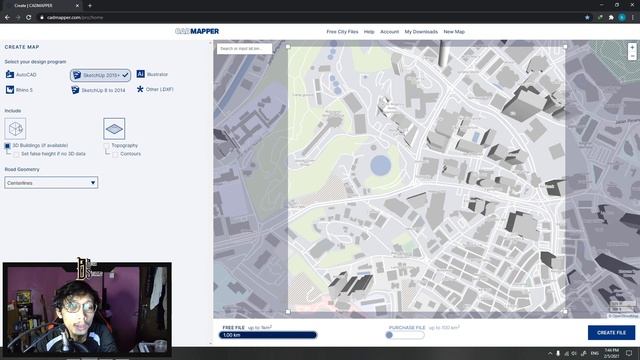Click the CREATE FILE button

click(611, 333)
